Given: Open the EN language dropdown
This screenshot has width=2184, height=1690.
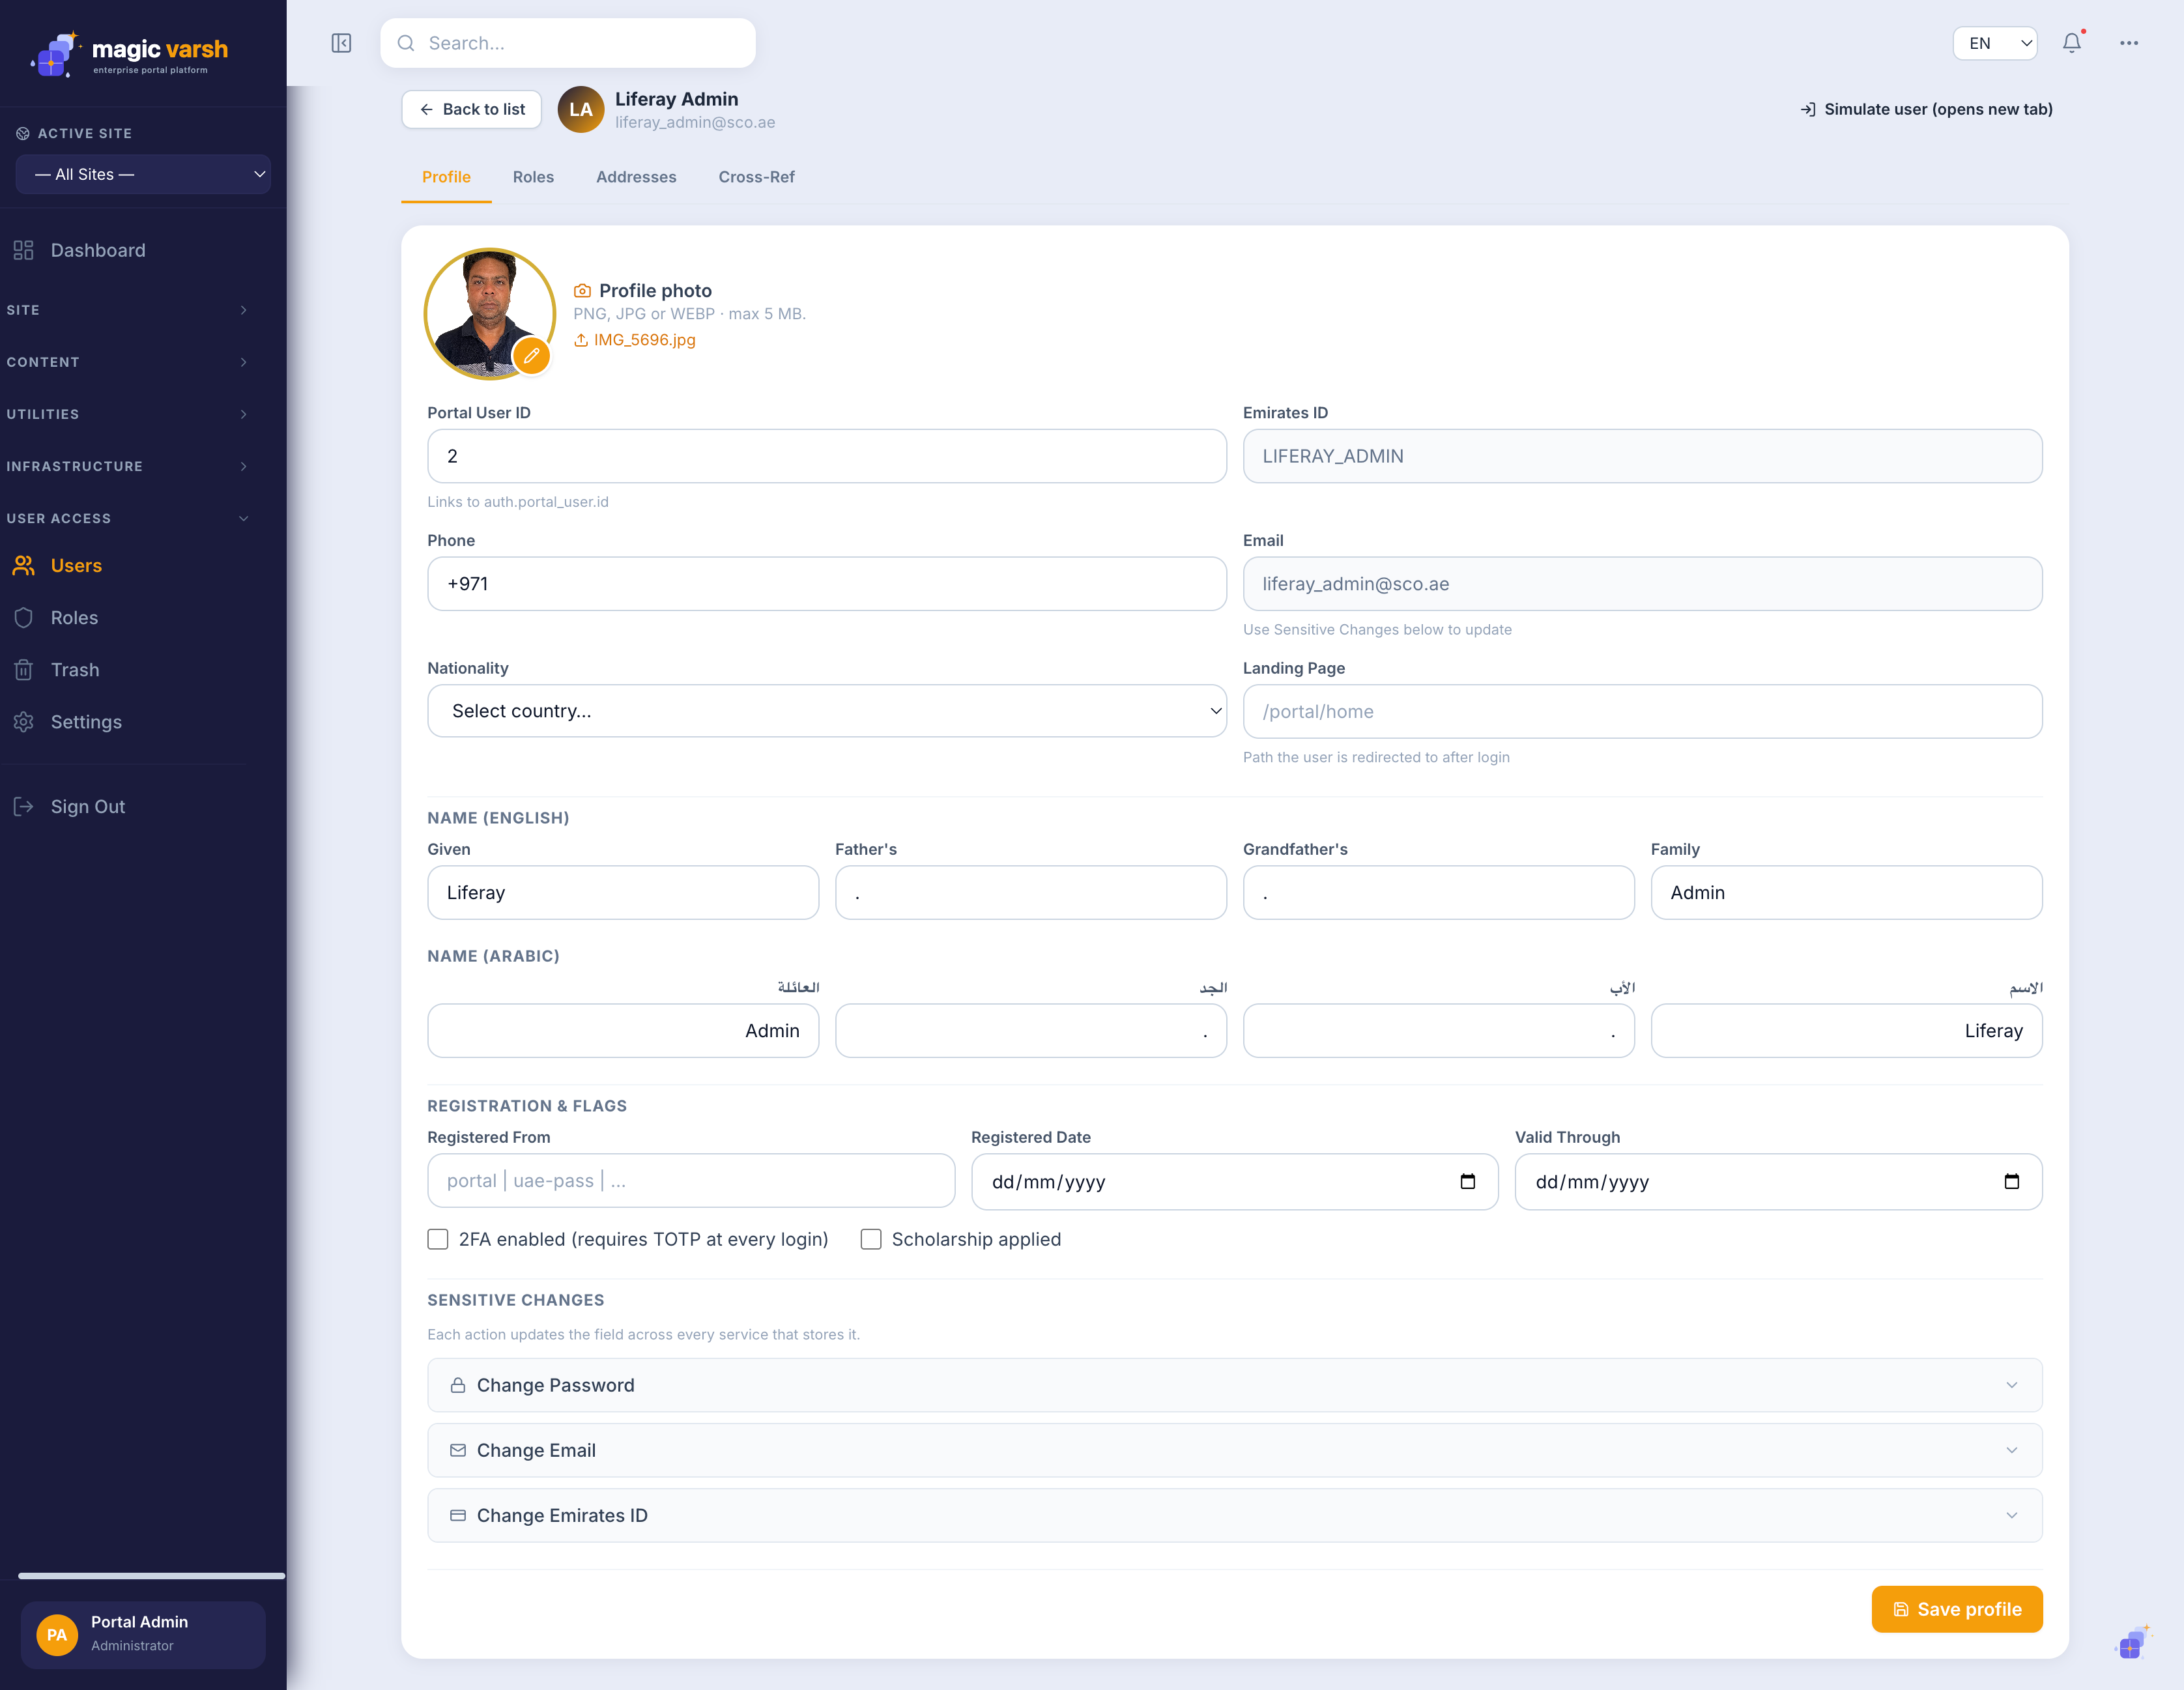Looking at the screenshot, I should (1995, 43).
